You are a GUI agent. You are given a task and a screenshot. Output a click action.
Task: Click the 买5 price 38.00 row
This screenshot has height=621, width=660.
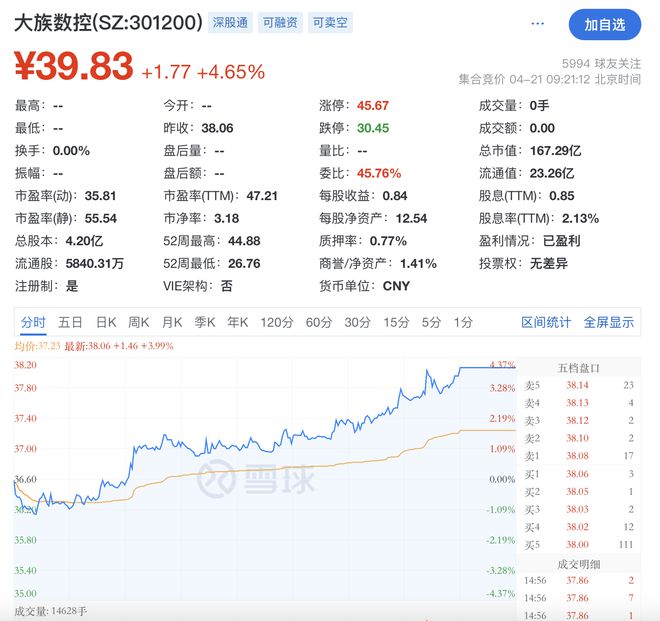coord(579,545)
